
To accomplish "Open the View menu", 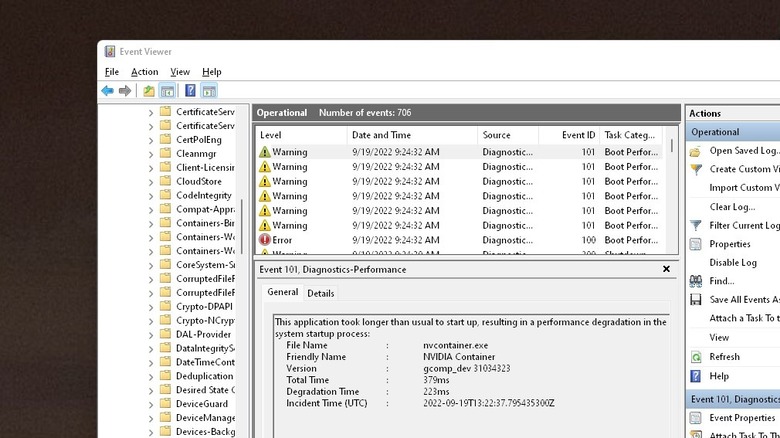I will pyautogui.click(x=180, y=72).
